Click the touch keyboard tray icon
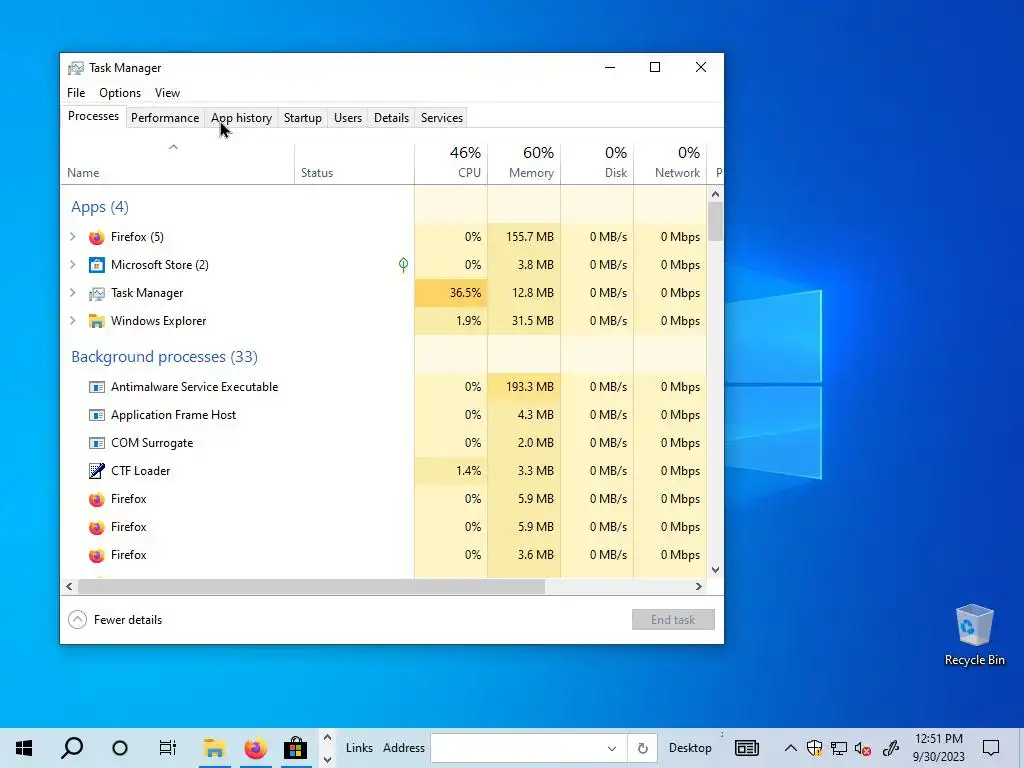The image size is (1024, 768). [746, 748]
